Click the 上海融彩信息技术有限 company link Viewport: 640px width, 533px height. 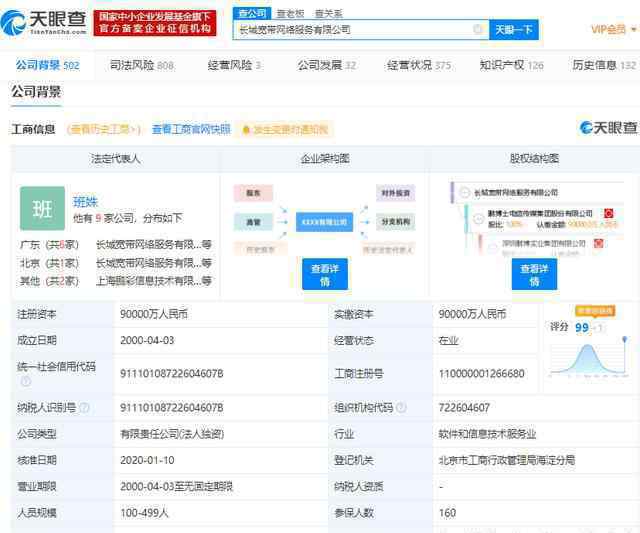154,280
